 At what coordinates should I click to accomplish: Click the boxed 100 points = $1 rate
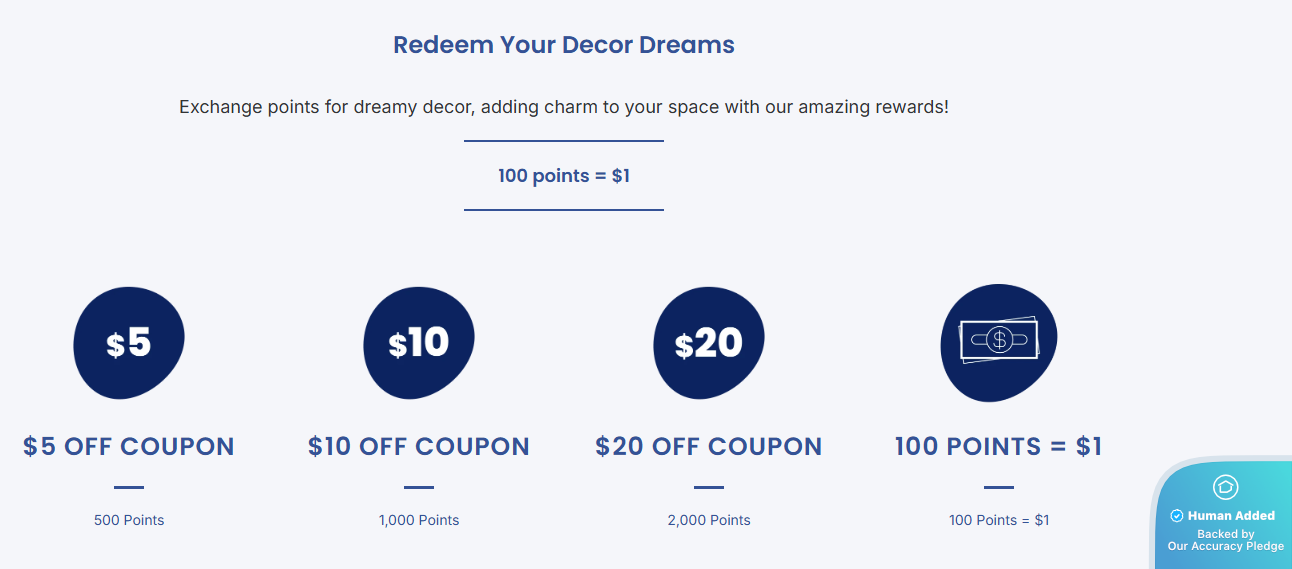564,176
